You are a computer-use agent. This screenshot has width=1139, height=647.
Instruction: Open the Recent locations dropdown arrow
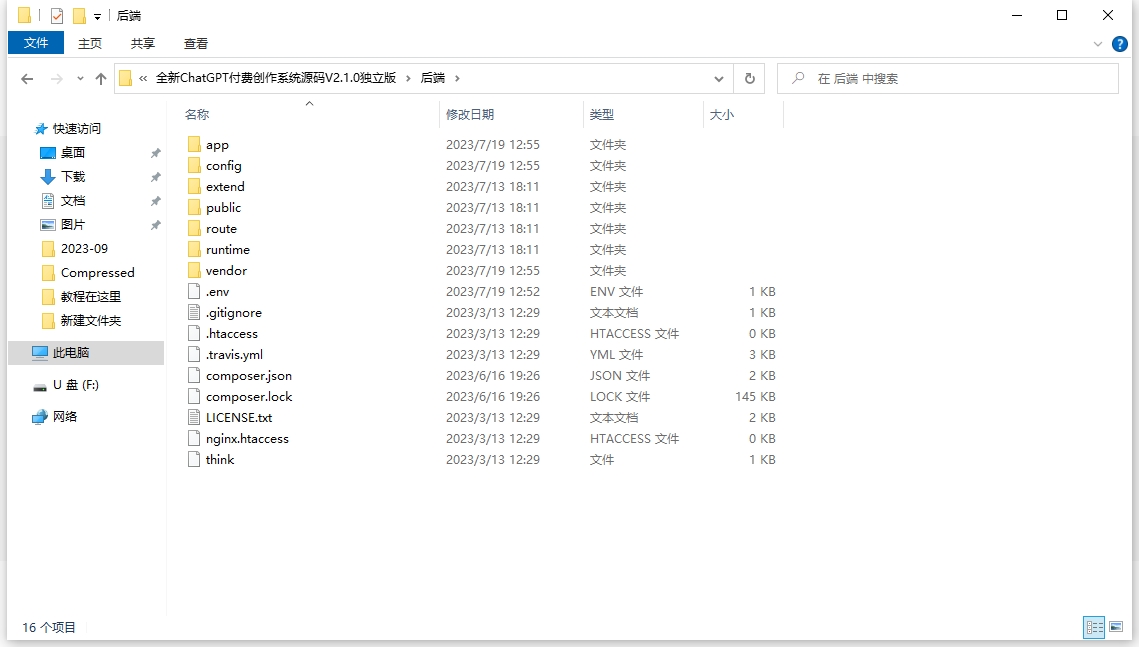click(x=80, y=79)
